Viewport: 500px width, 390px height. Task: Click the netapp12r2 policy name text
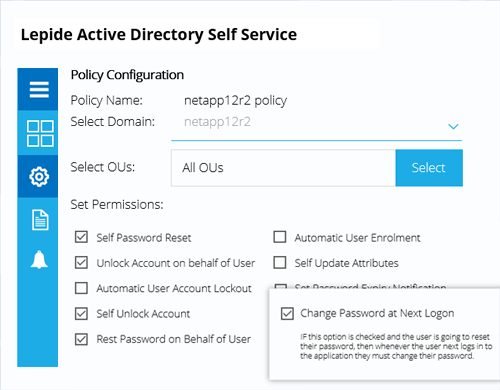tap(235, 100)
